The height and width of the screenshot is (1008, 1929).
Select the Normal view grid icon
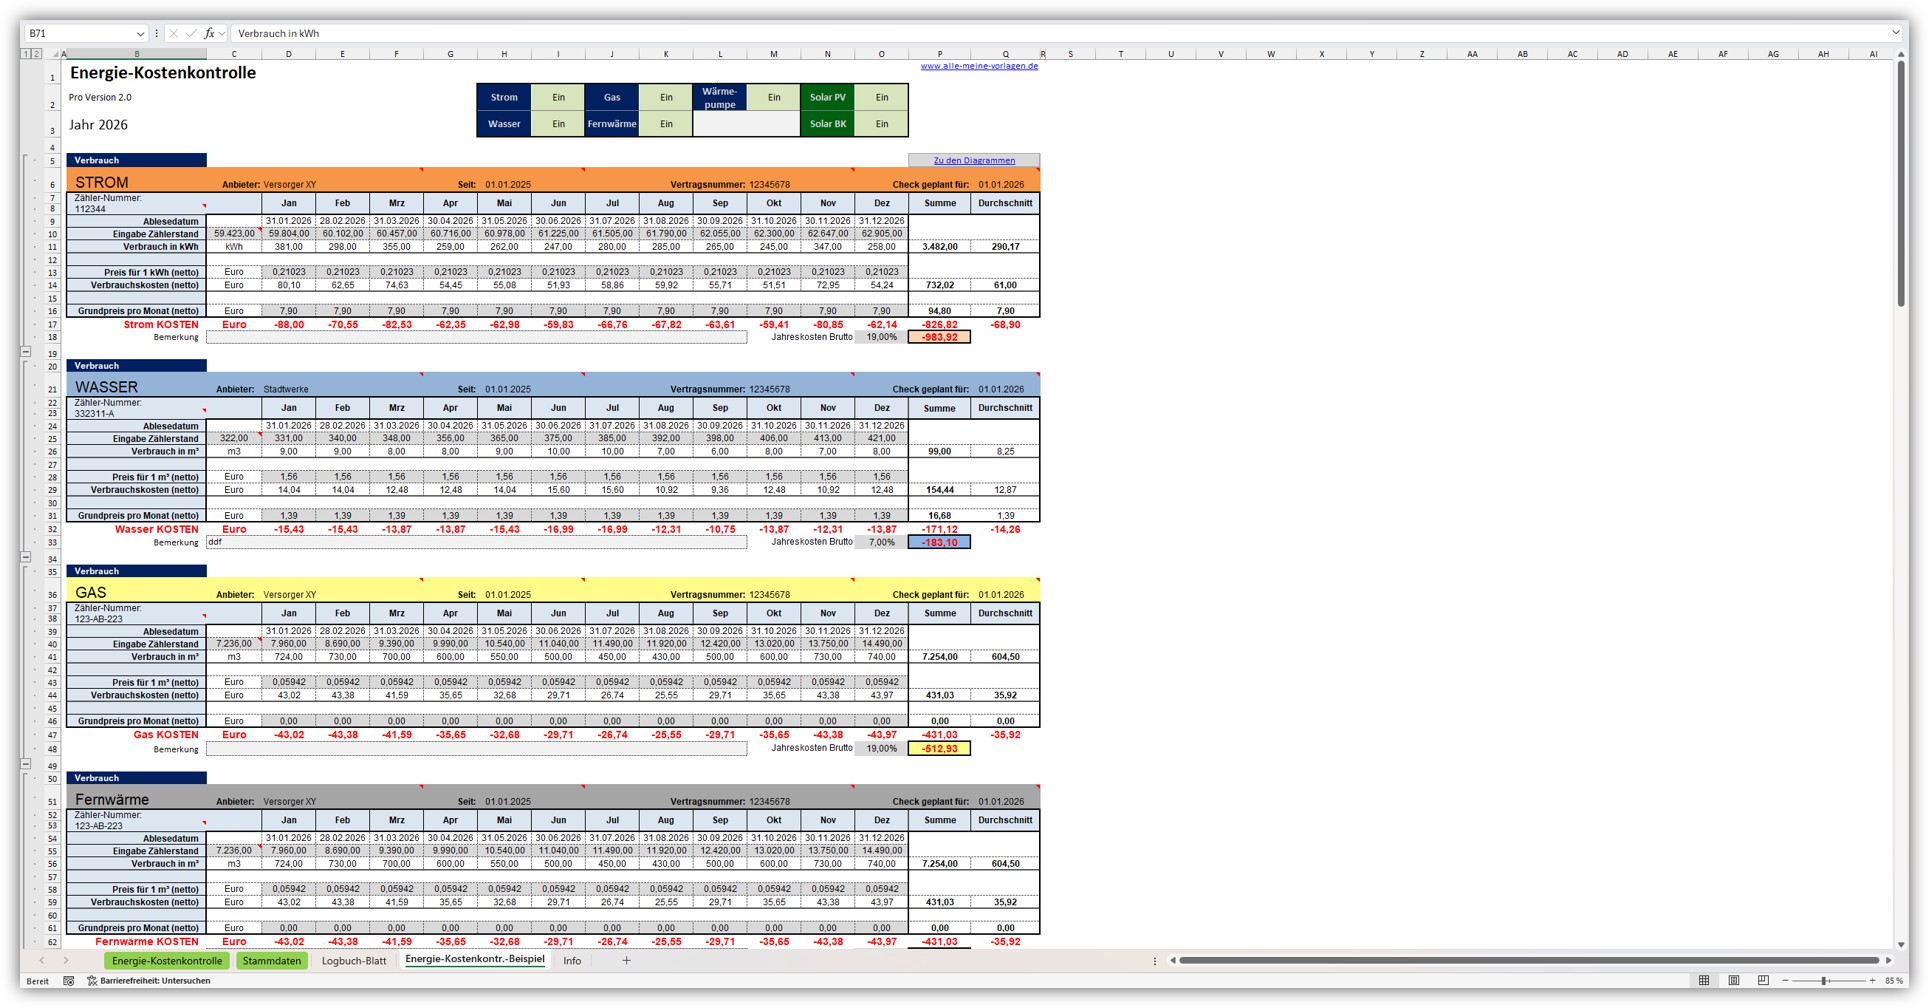(x=1704, y=981)
